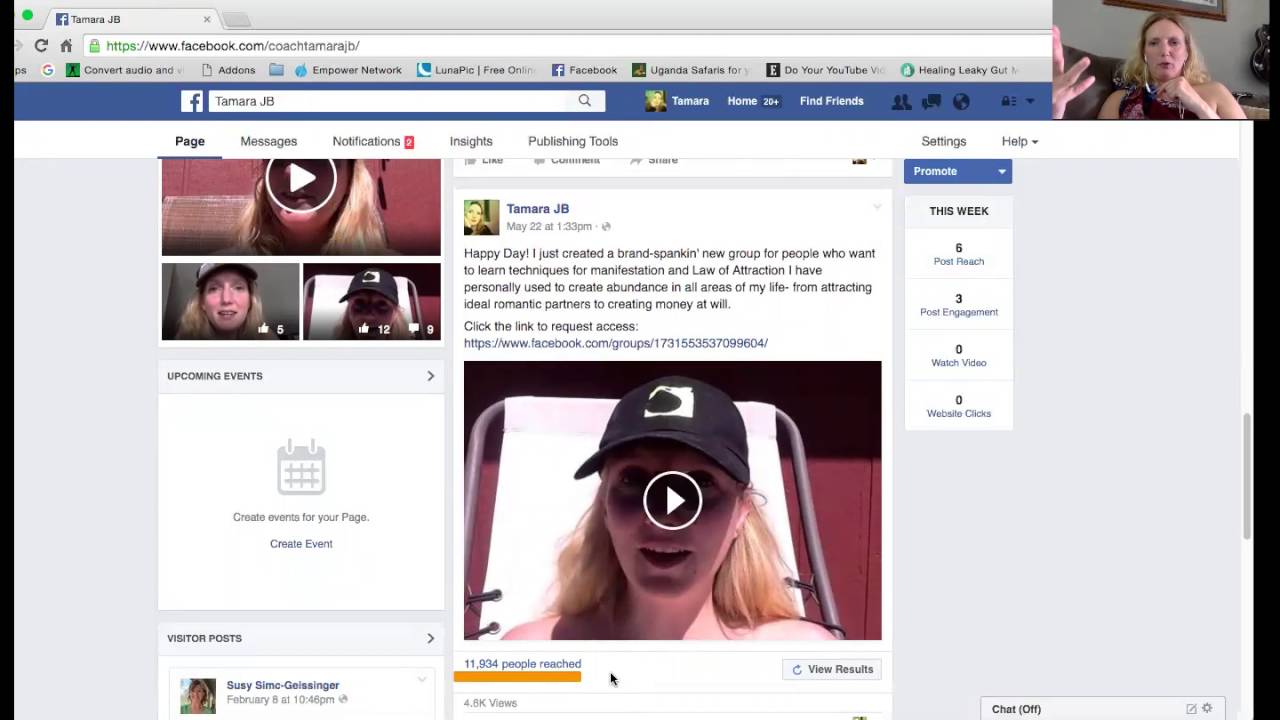
Task: Play the main post video
Action: [x=673, y=500]
